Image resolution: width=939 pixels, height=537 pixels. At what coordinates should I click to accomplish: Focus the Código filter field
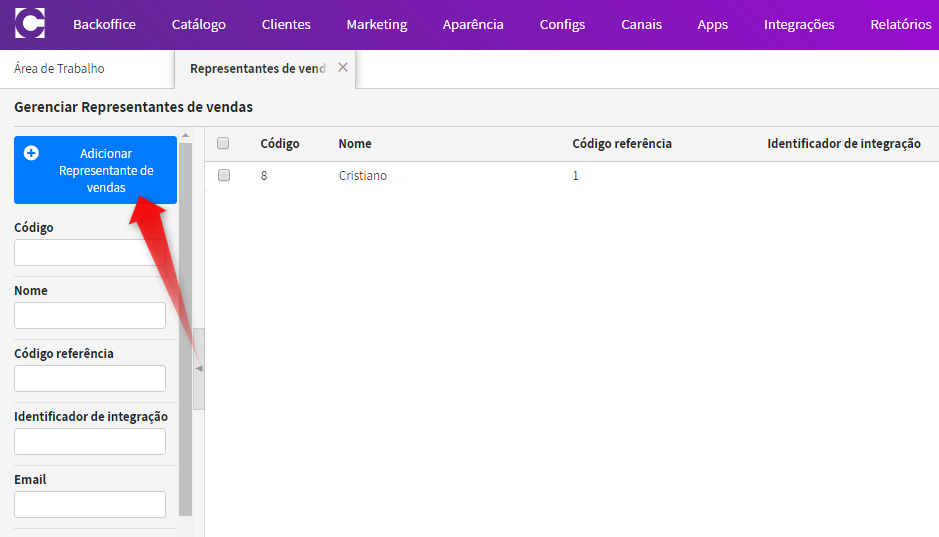[x=90, y=253]
